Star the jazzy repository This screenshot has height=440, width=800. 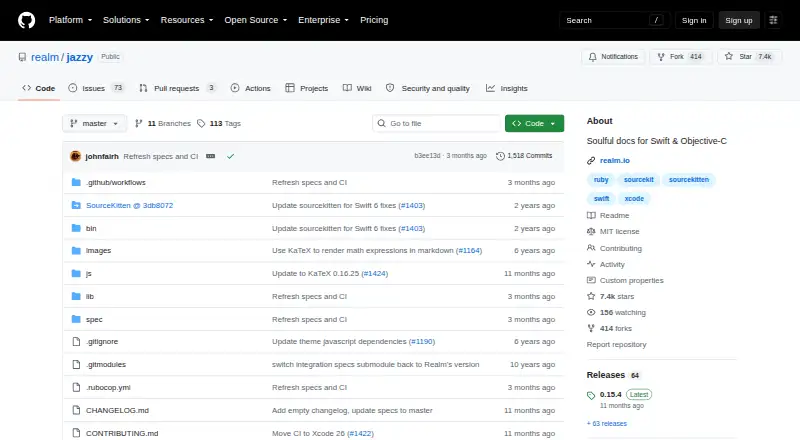748,57
